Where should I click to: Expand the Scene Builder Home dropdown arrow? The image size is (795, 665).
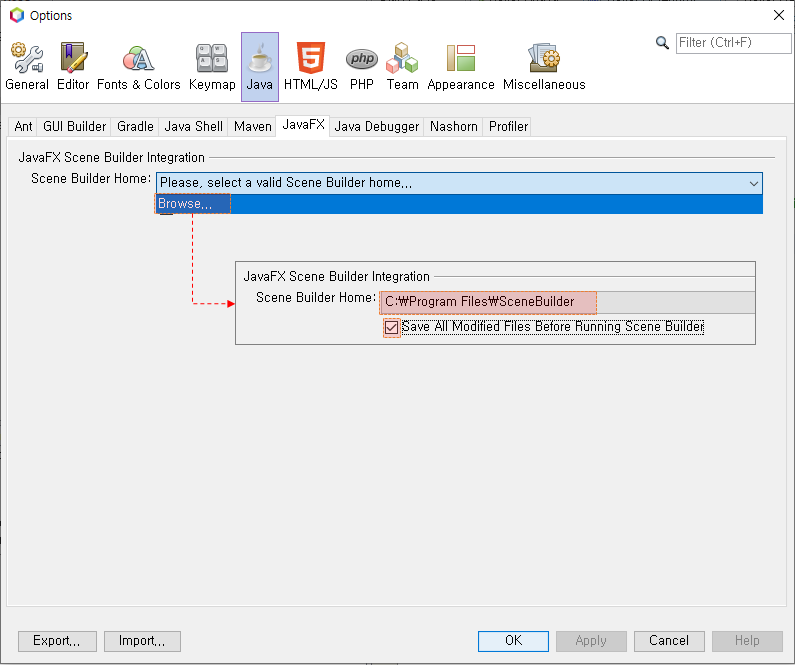(x=753, y=183)
